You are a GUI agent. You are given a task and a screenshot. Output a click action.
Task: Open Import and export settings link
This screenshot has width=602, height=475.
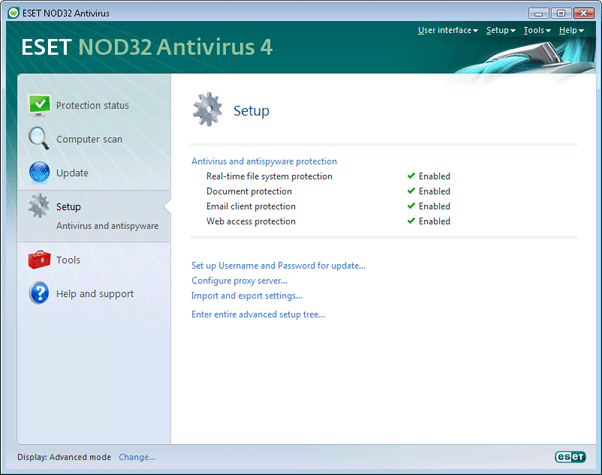point(247,296)
